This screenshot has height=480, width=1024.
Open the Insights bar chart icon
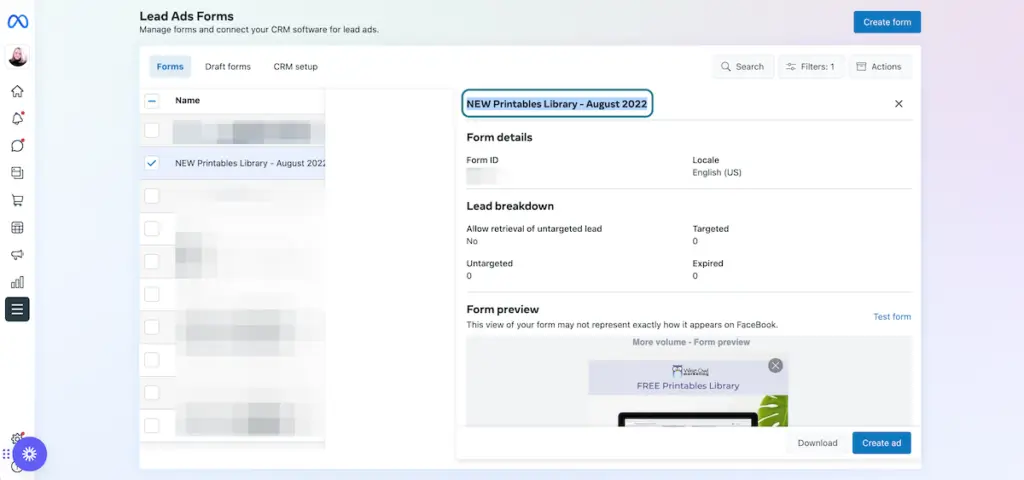click(18, 282)
